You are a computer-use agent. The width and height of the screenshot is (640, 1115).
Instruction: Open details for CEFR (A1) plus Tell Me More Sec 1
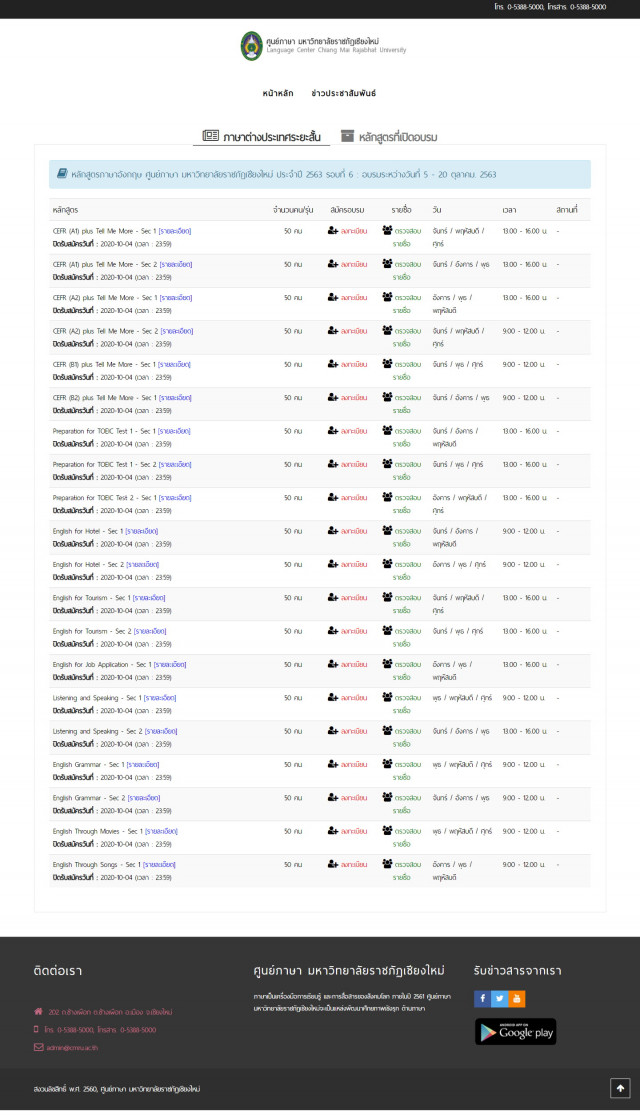point(175,231)
